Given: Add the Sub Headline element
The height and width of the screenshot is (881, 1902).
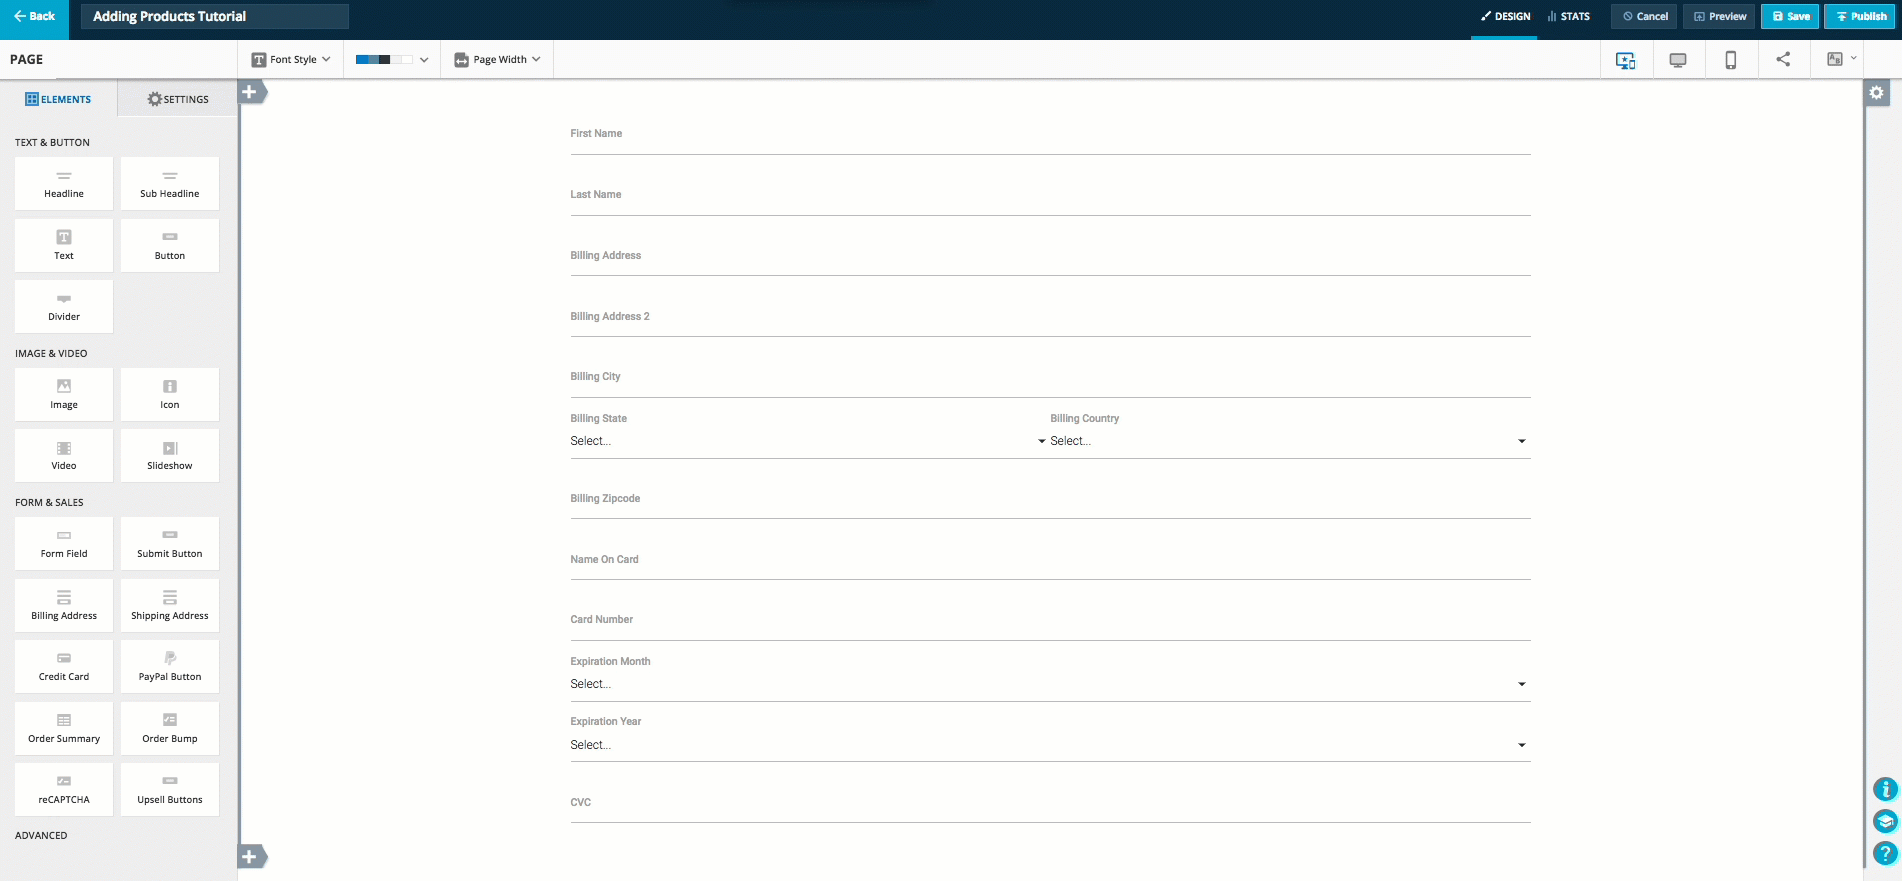Looking at the screenshot, I should coord(170,184).
